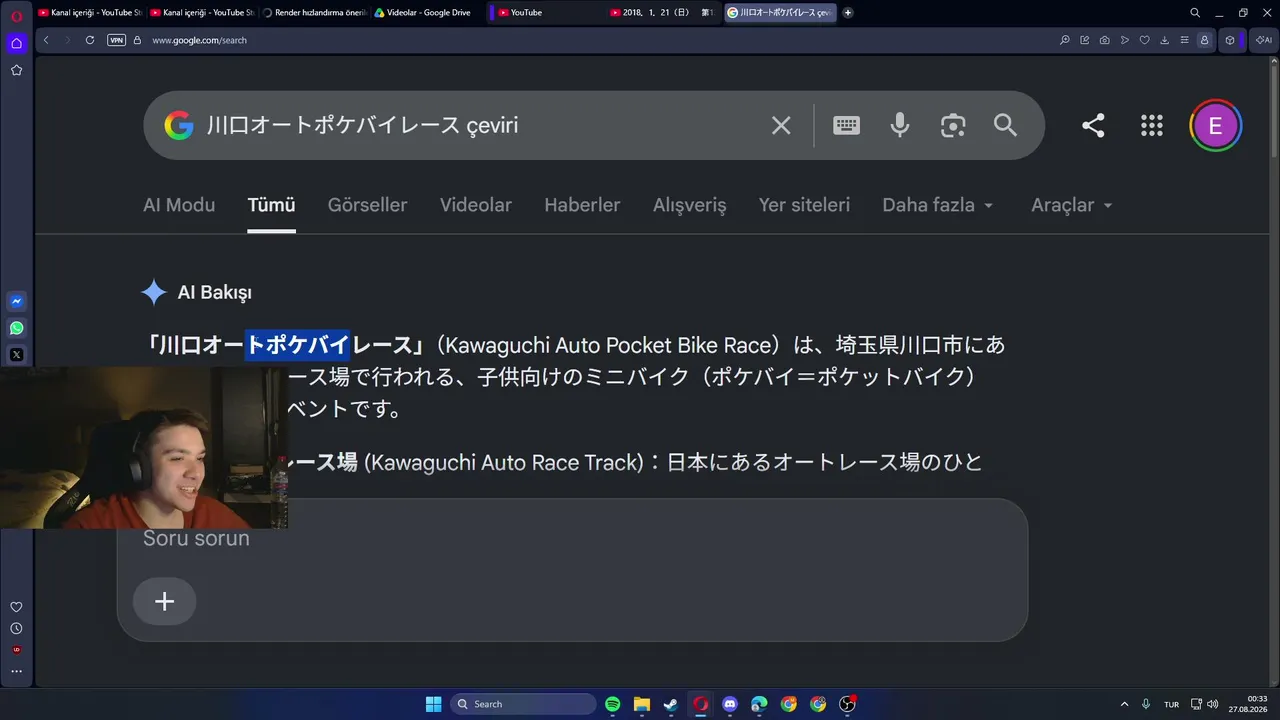1280x720 pixels.
Task: Open File Explorer from the taskbar
Action: 642,704
